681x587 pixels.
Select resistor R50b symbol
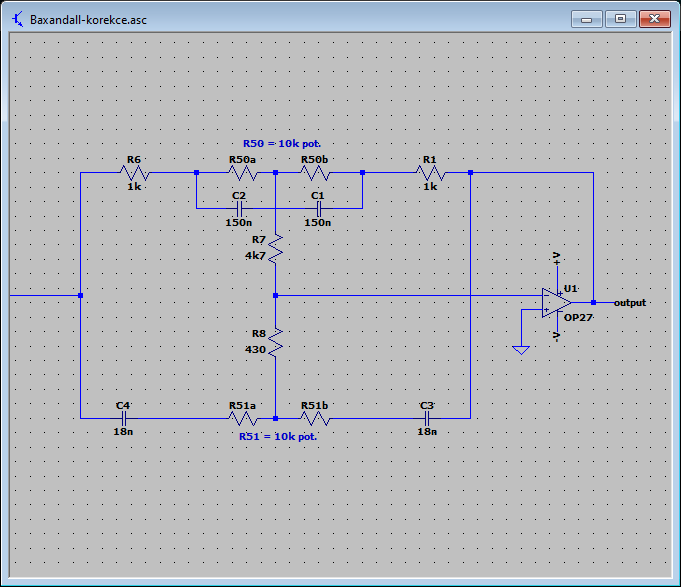(x=315, y=173)
